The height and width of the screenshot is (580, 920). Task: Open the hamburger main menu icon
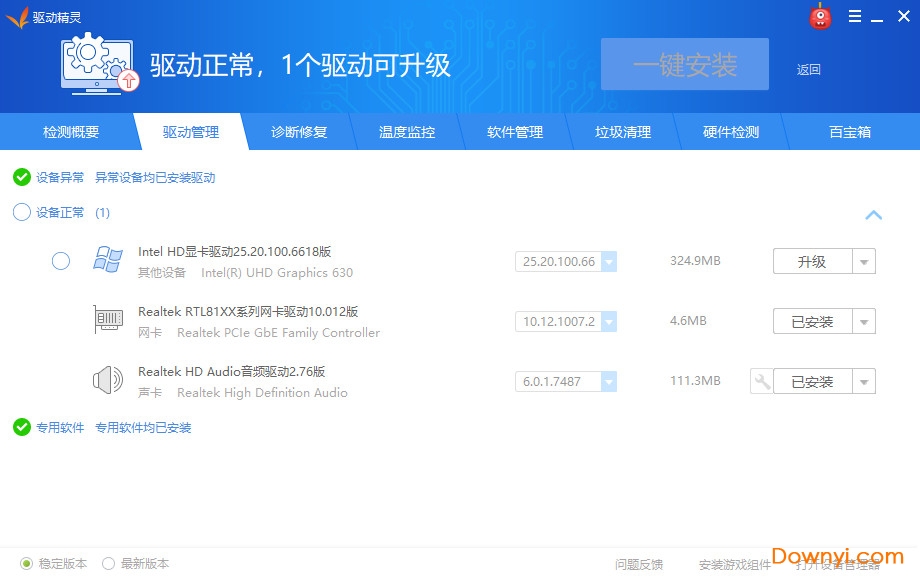coord(855,16)
